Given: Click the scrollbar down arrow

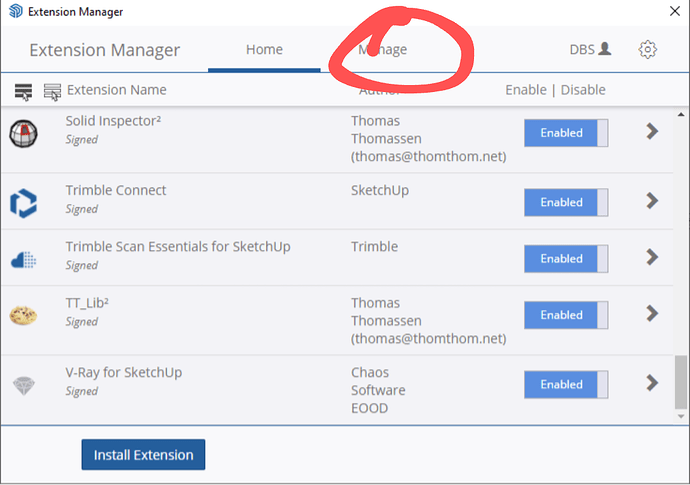Looking at the screenshot, I should (681, 416).
